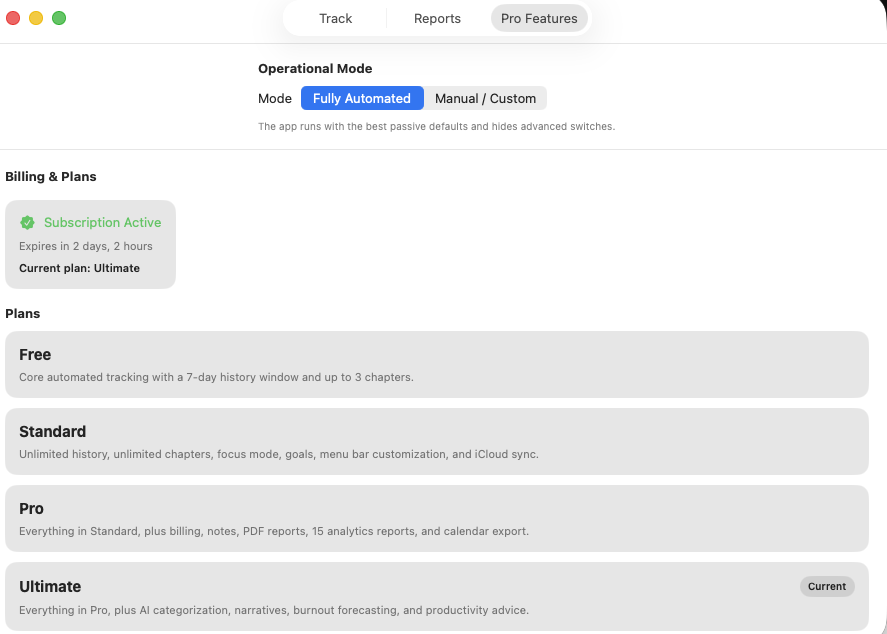Click the Free plan description text

[x=216, y=377]
